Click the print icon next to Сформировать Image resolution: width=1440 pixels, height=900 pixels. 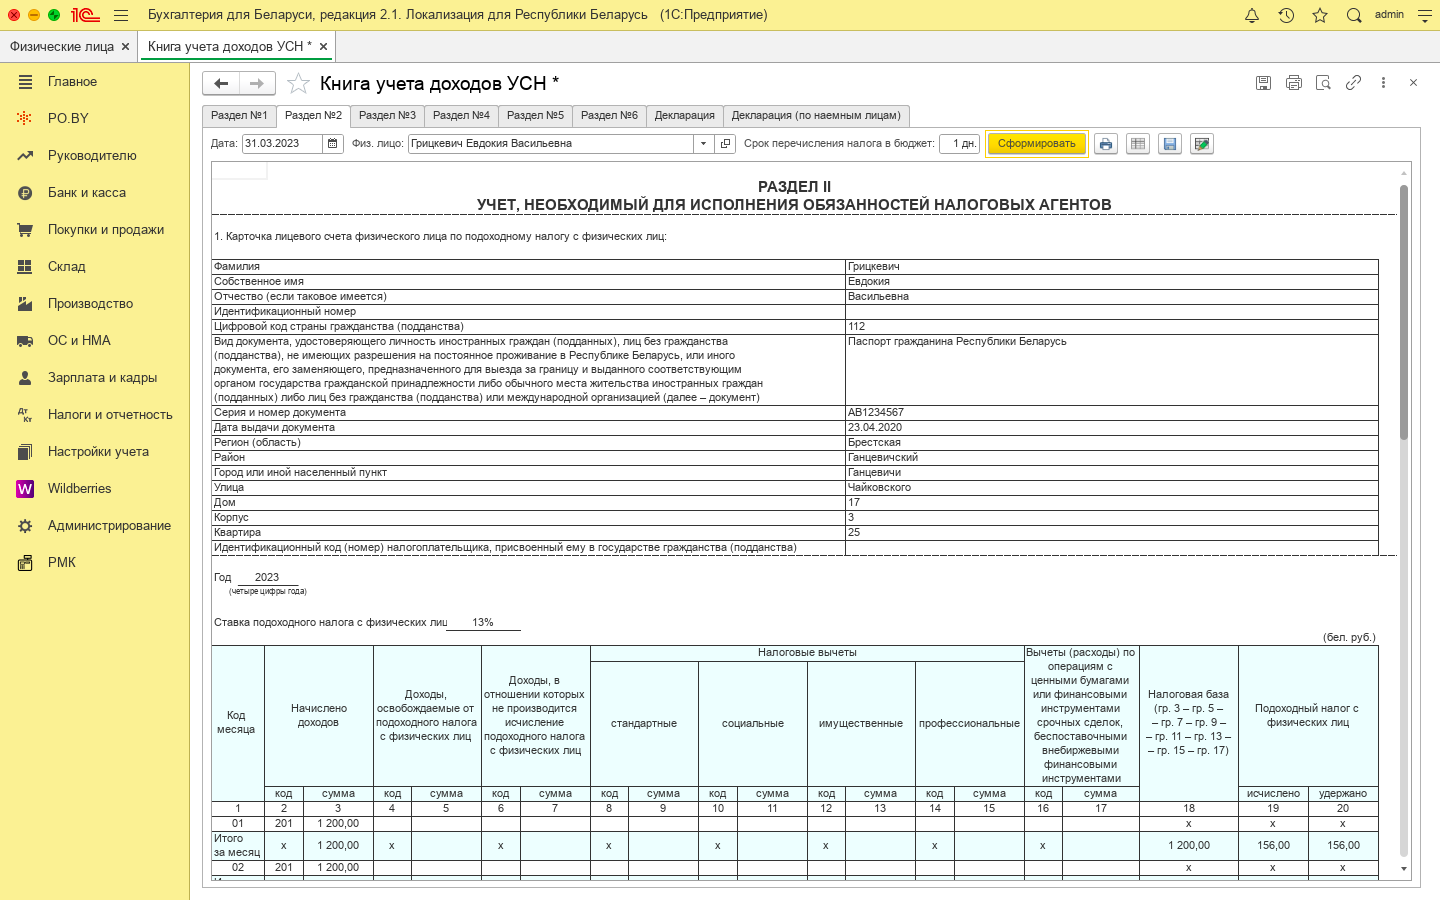point(1105,144)
